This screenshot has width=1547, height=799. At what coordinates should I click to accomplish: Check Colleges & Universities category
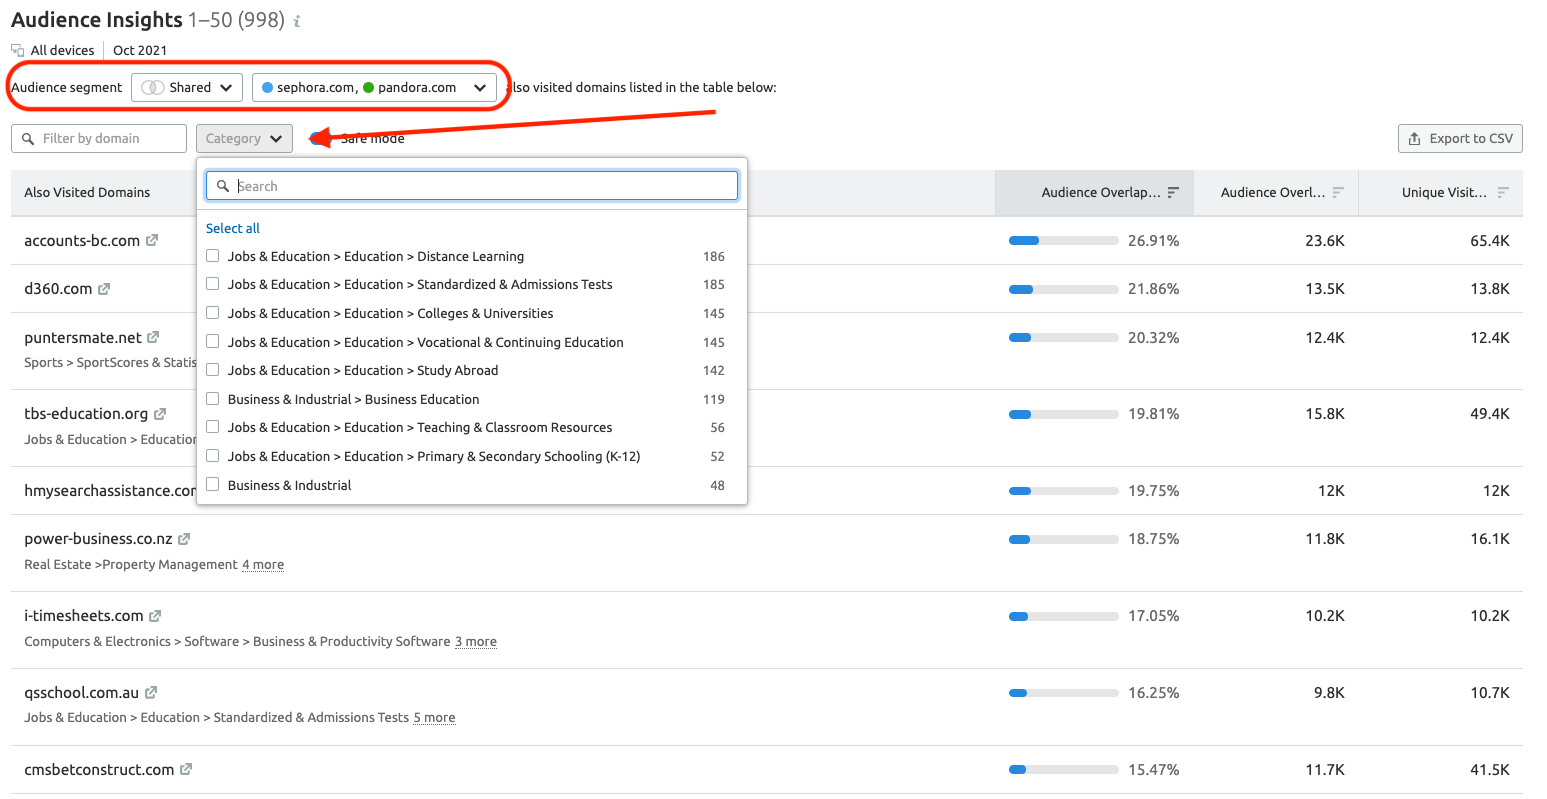pos(212,313)
